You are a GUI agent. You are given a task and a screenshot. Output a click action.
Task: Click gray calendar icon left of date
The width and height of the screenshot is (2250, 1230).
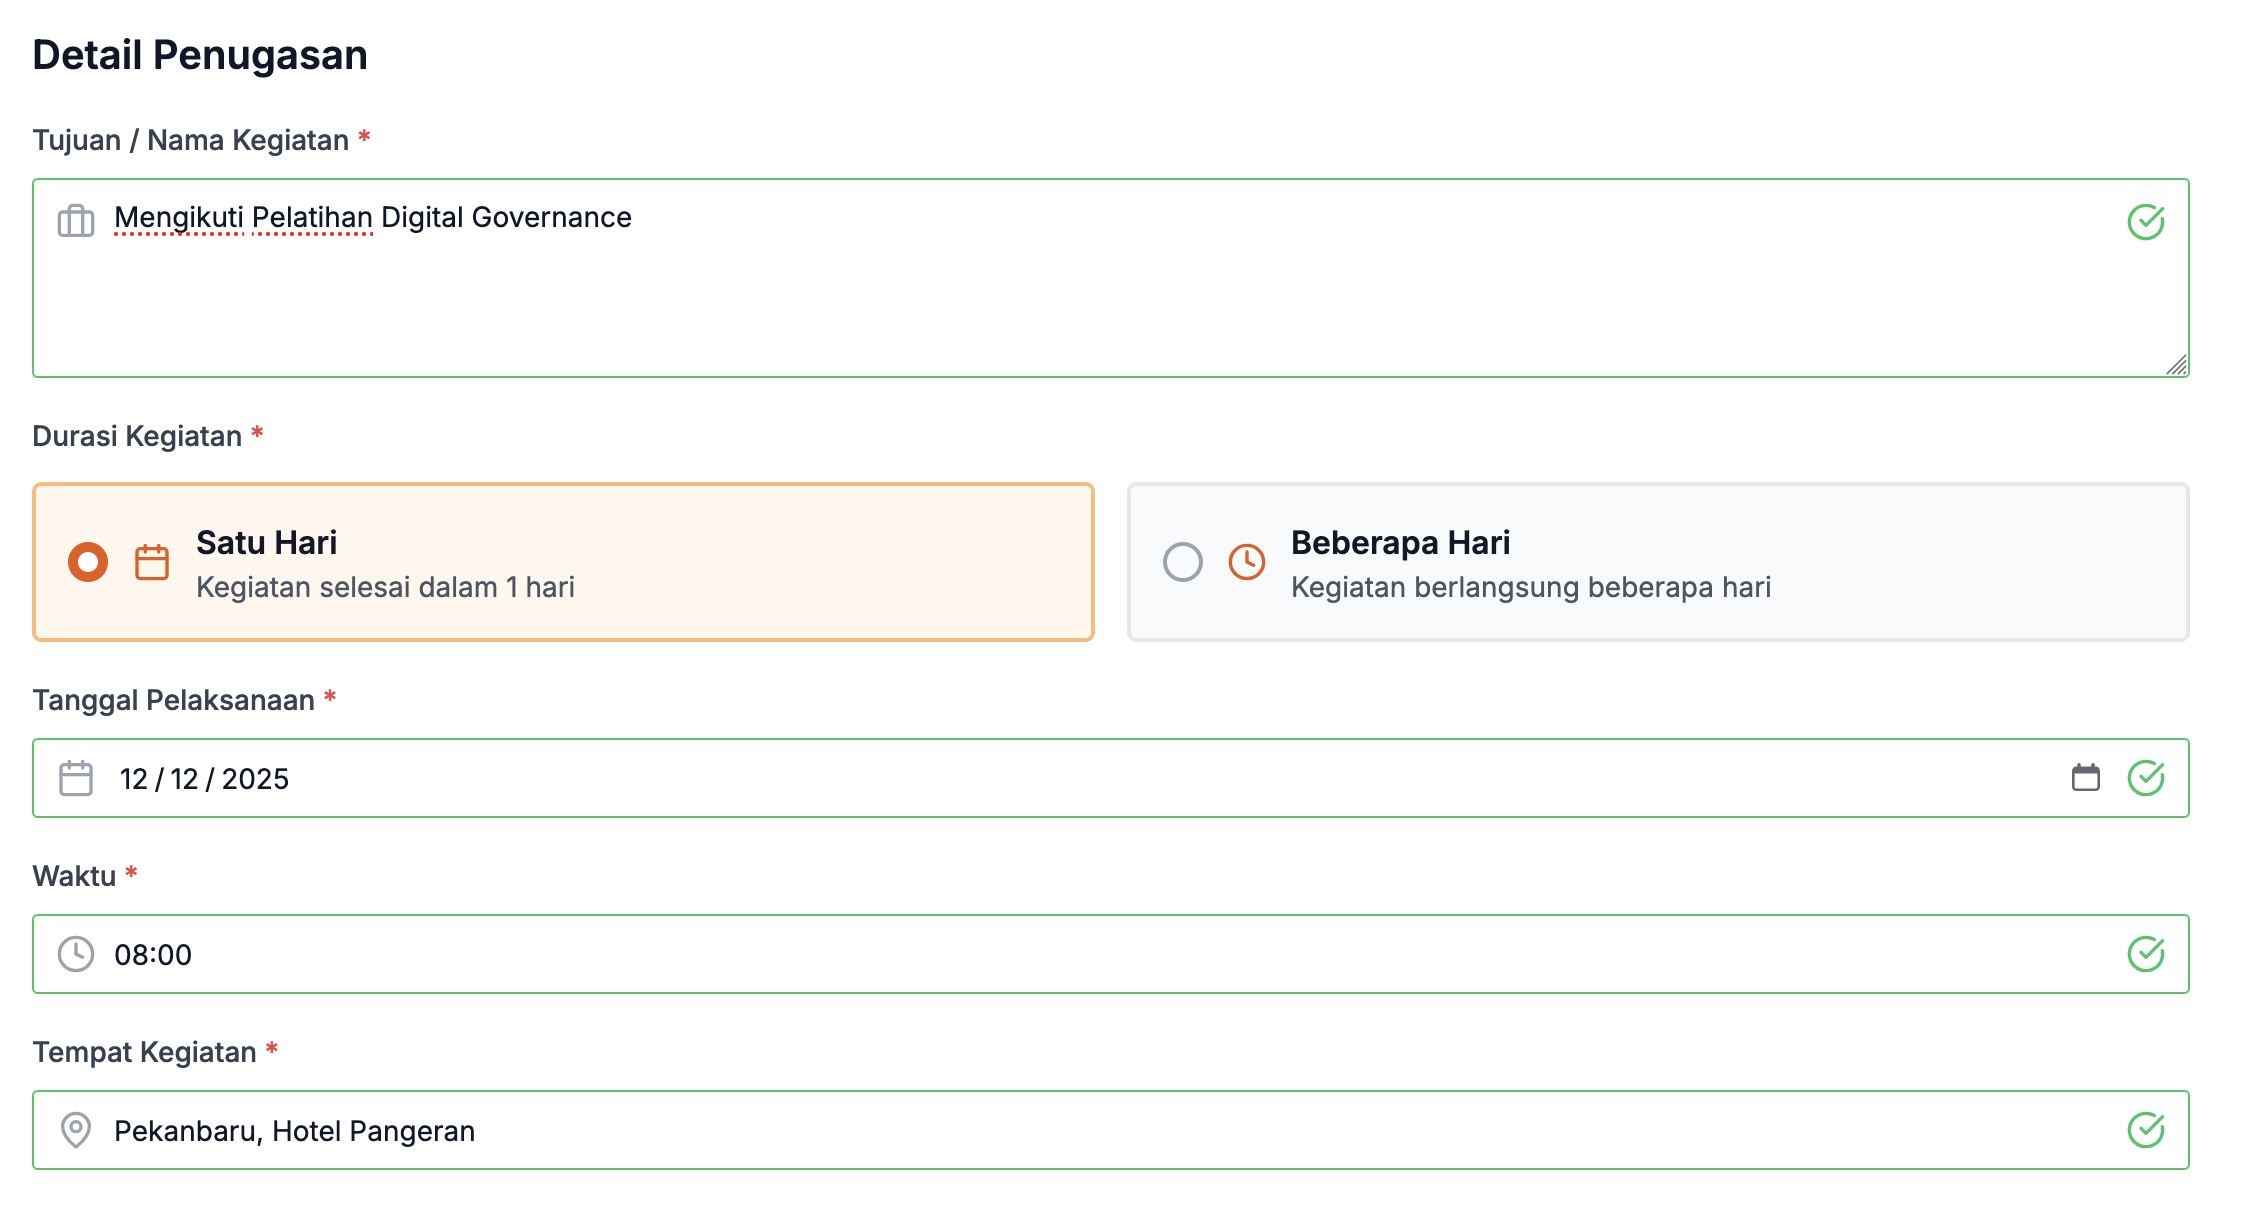tap(76, 778)
